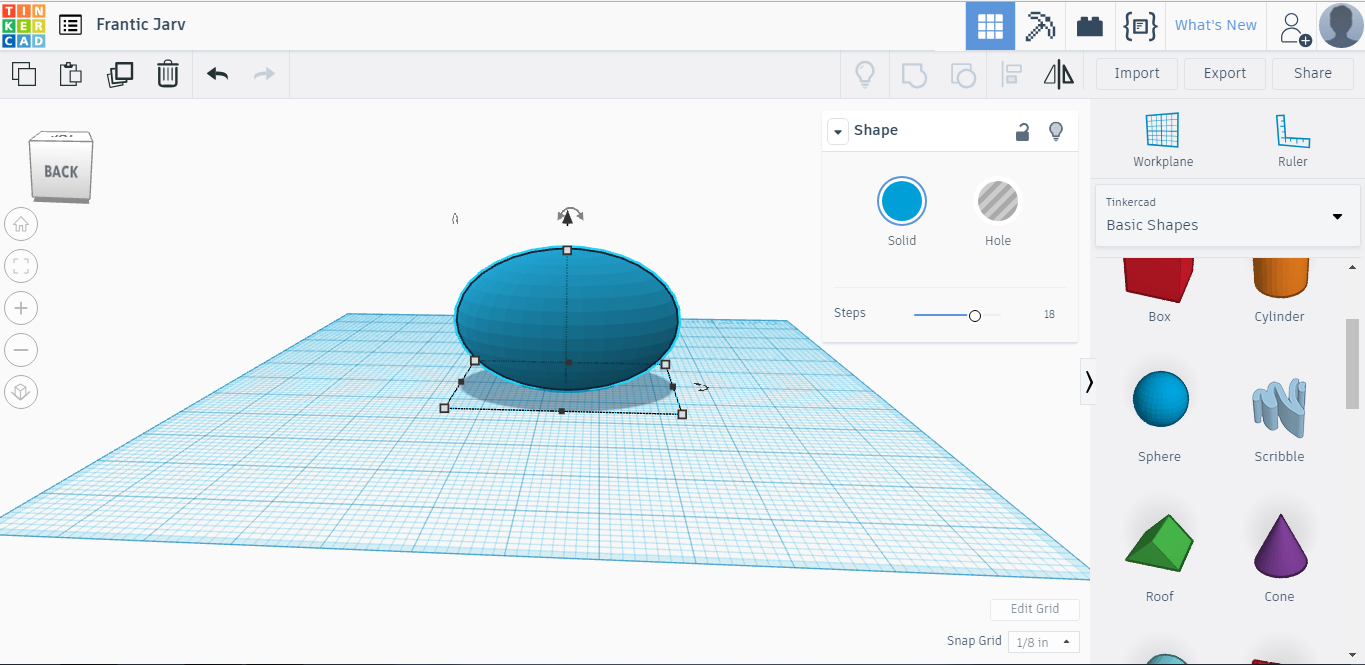Screen dimensions: 1365x665
Task: Click the Import button
Action: click(x=1137, y=73)
